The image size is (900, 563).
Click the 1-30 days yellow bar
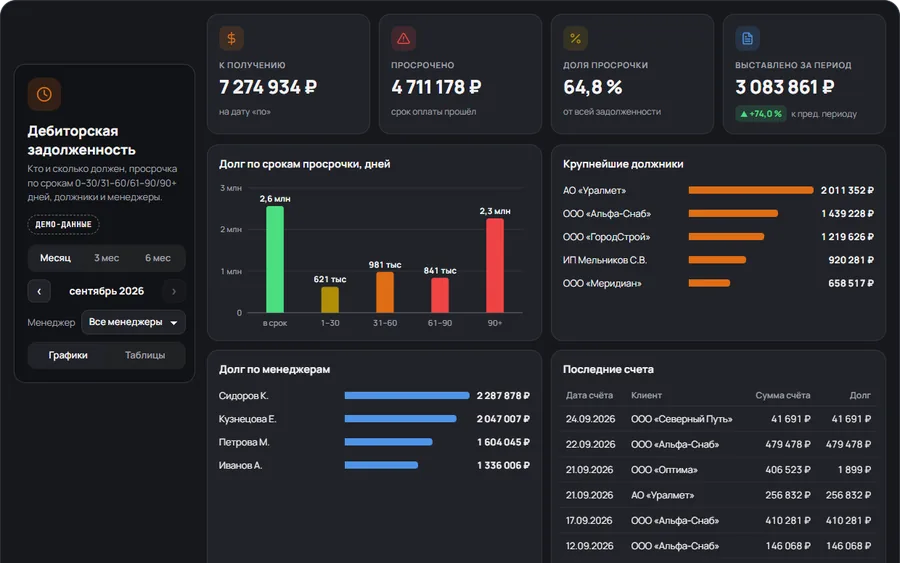tap(330, 300)
